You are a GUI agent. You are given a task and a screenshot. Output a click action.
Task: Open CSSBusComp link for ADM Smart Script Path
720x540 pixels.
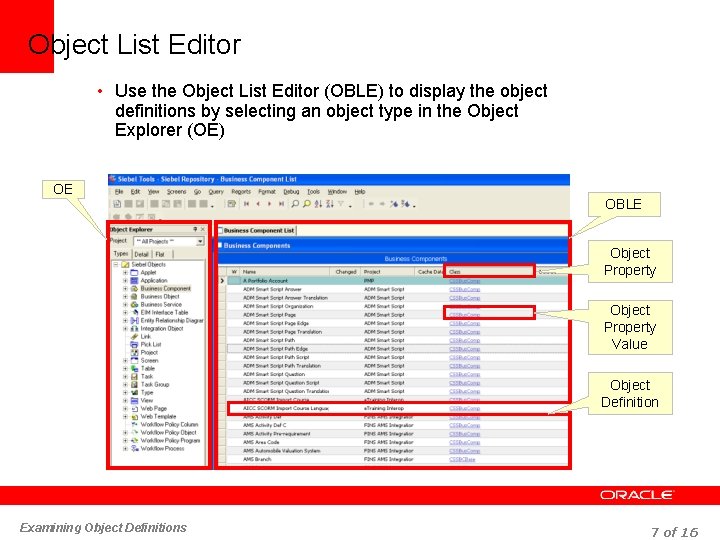[x=464, y=340]
